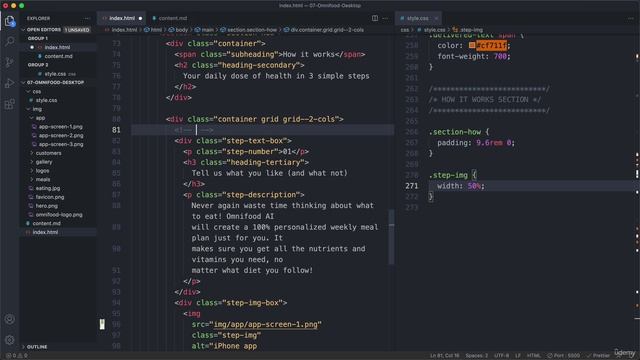Expand the logos folder
This screenshot has height=360, width=640.
tap(42, 171)
